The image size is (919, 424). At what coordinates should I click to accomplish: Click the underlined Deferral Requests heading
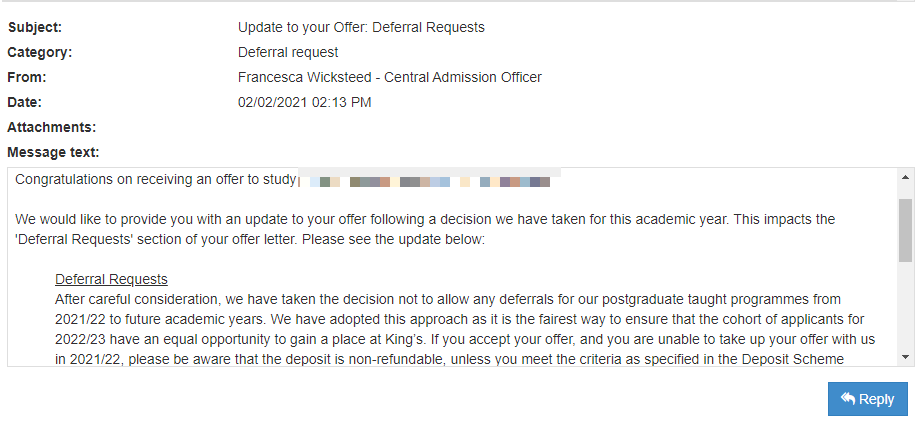click(111, 279)
